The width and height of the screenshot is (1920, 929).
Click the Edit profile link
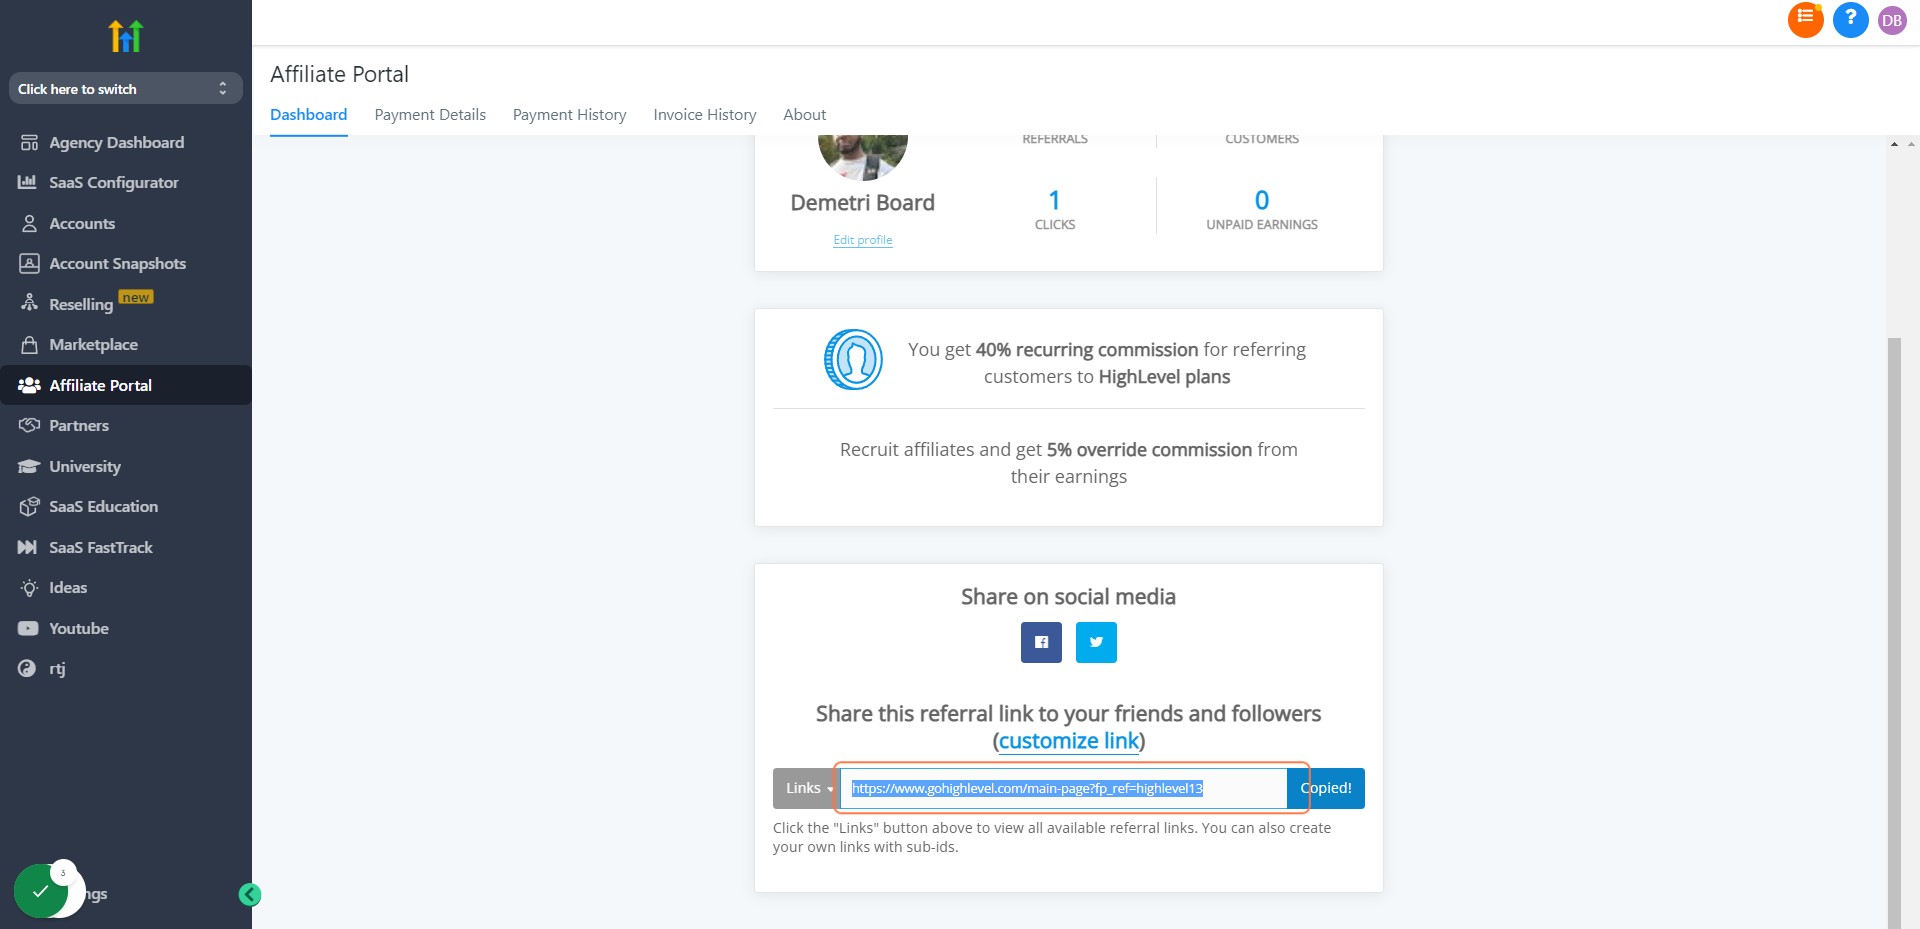(863, 240)
